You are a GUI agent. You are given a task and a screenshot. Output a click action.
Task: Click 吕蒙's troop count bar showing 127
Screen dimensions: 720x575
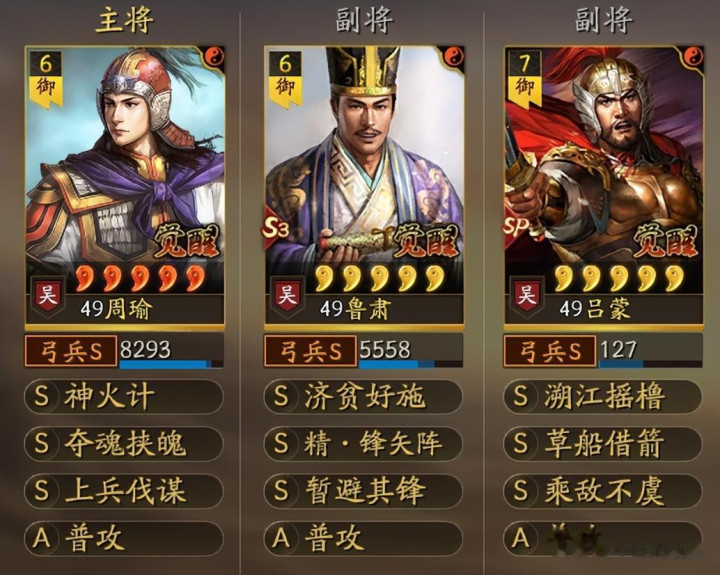[x=650, y=351]
